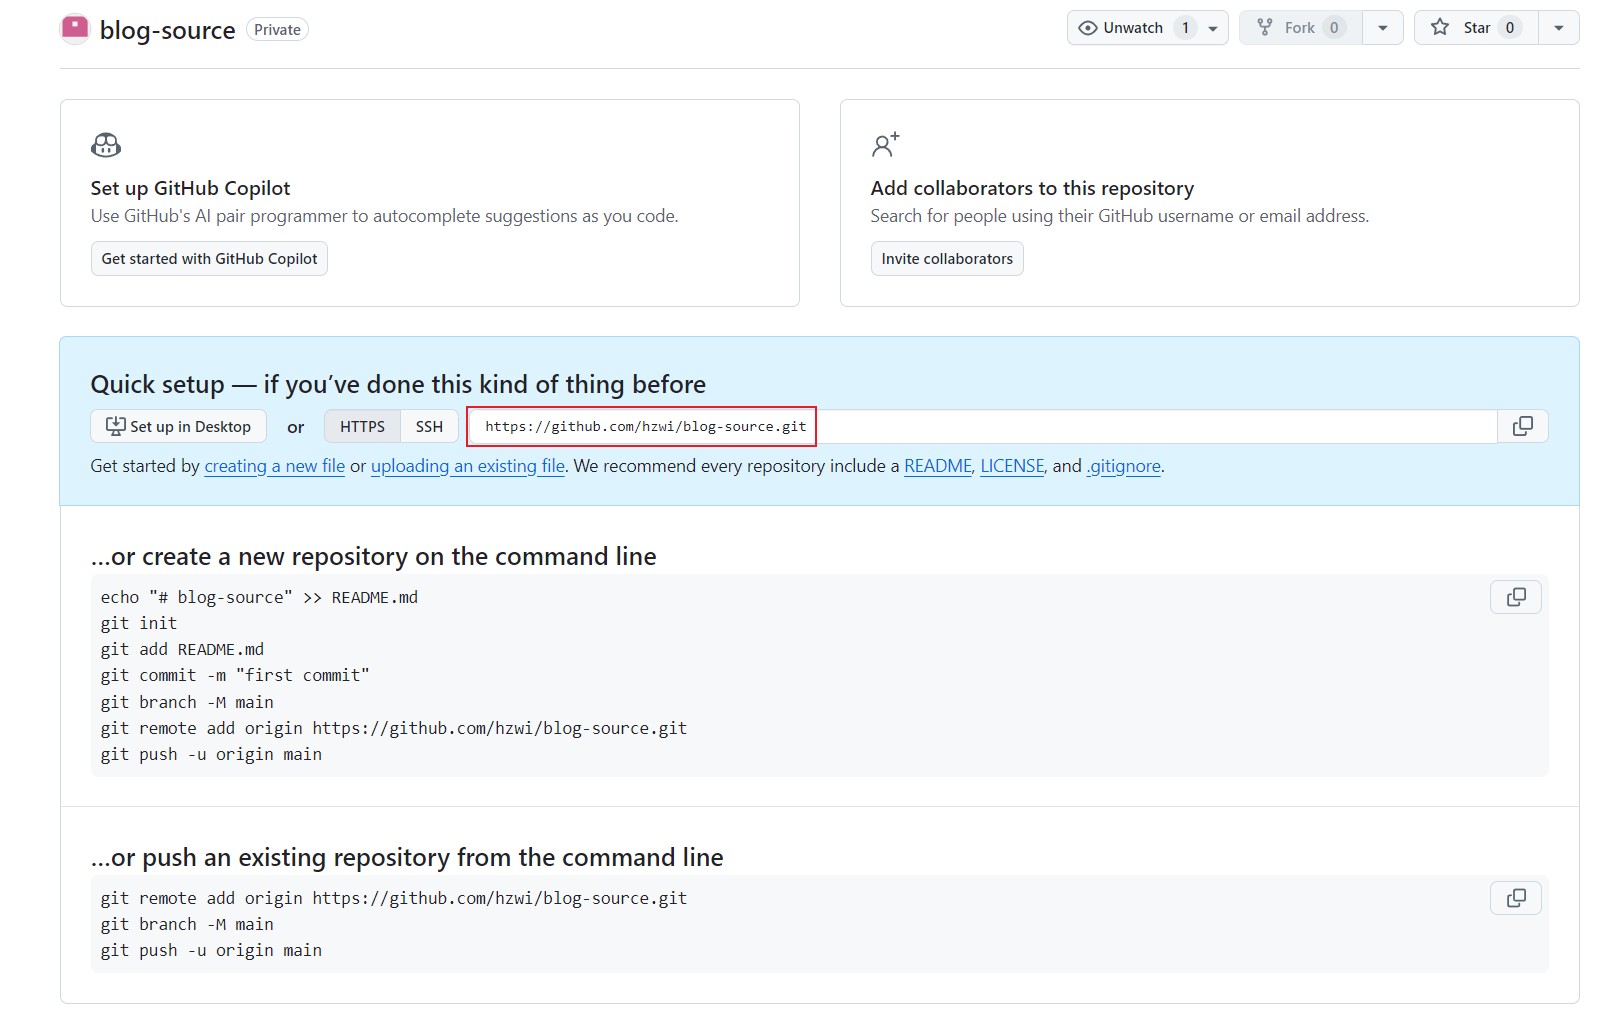Copy the repository URL to clipboard
Image resolution: width=1597 pixels, height=1015 pixels.
click(1522, 426)
